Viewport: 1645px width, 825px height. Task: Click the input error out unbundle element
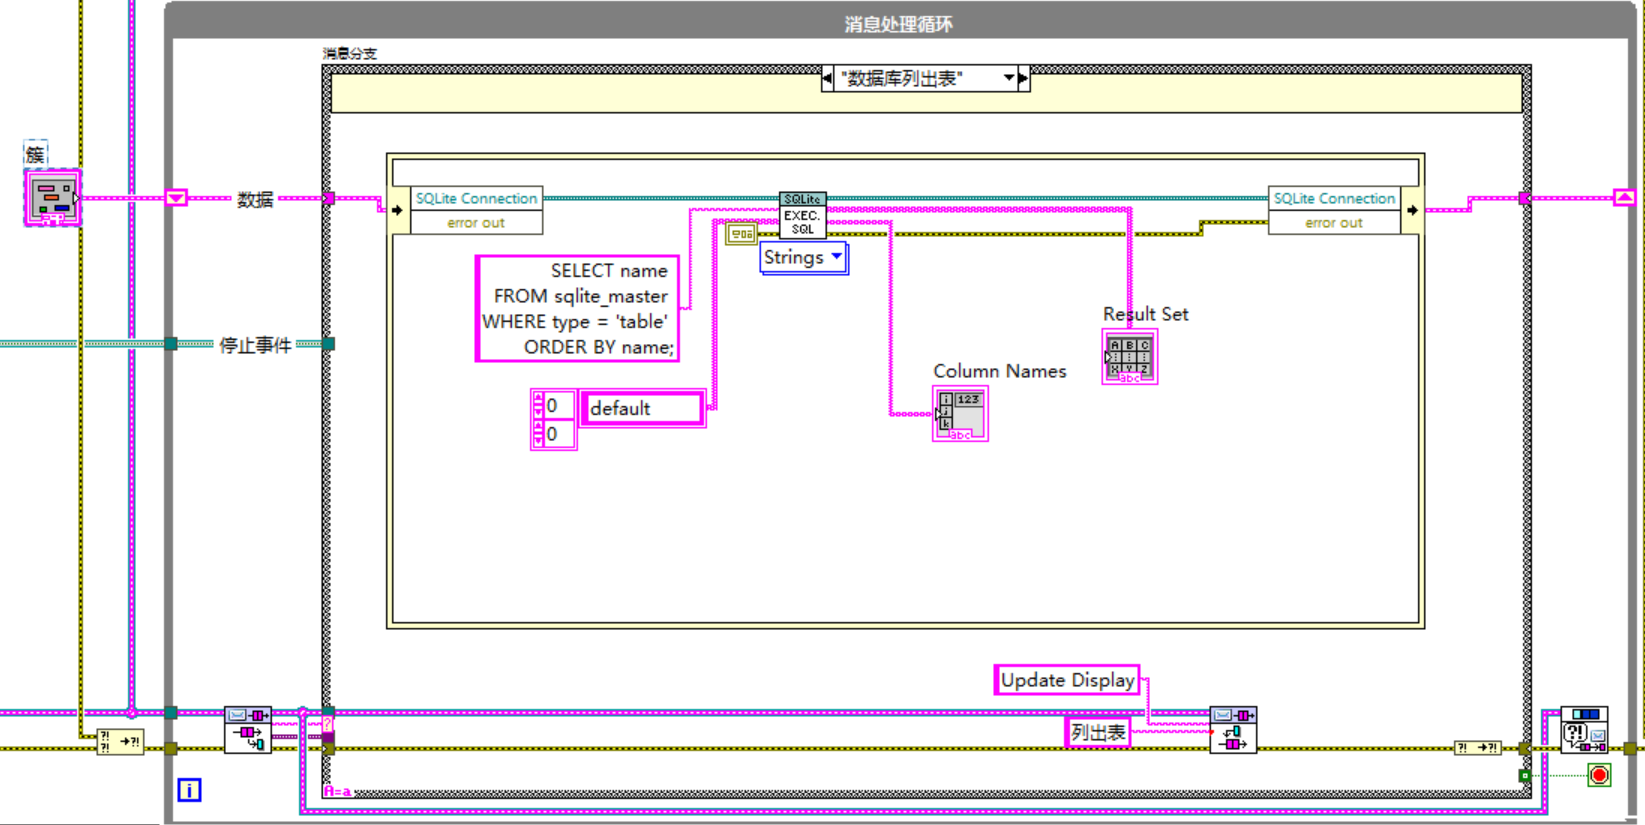click(477, 223)
